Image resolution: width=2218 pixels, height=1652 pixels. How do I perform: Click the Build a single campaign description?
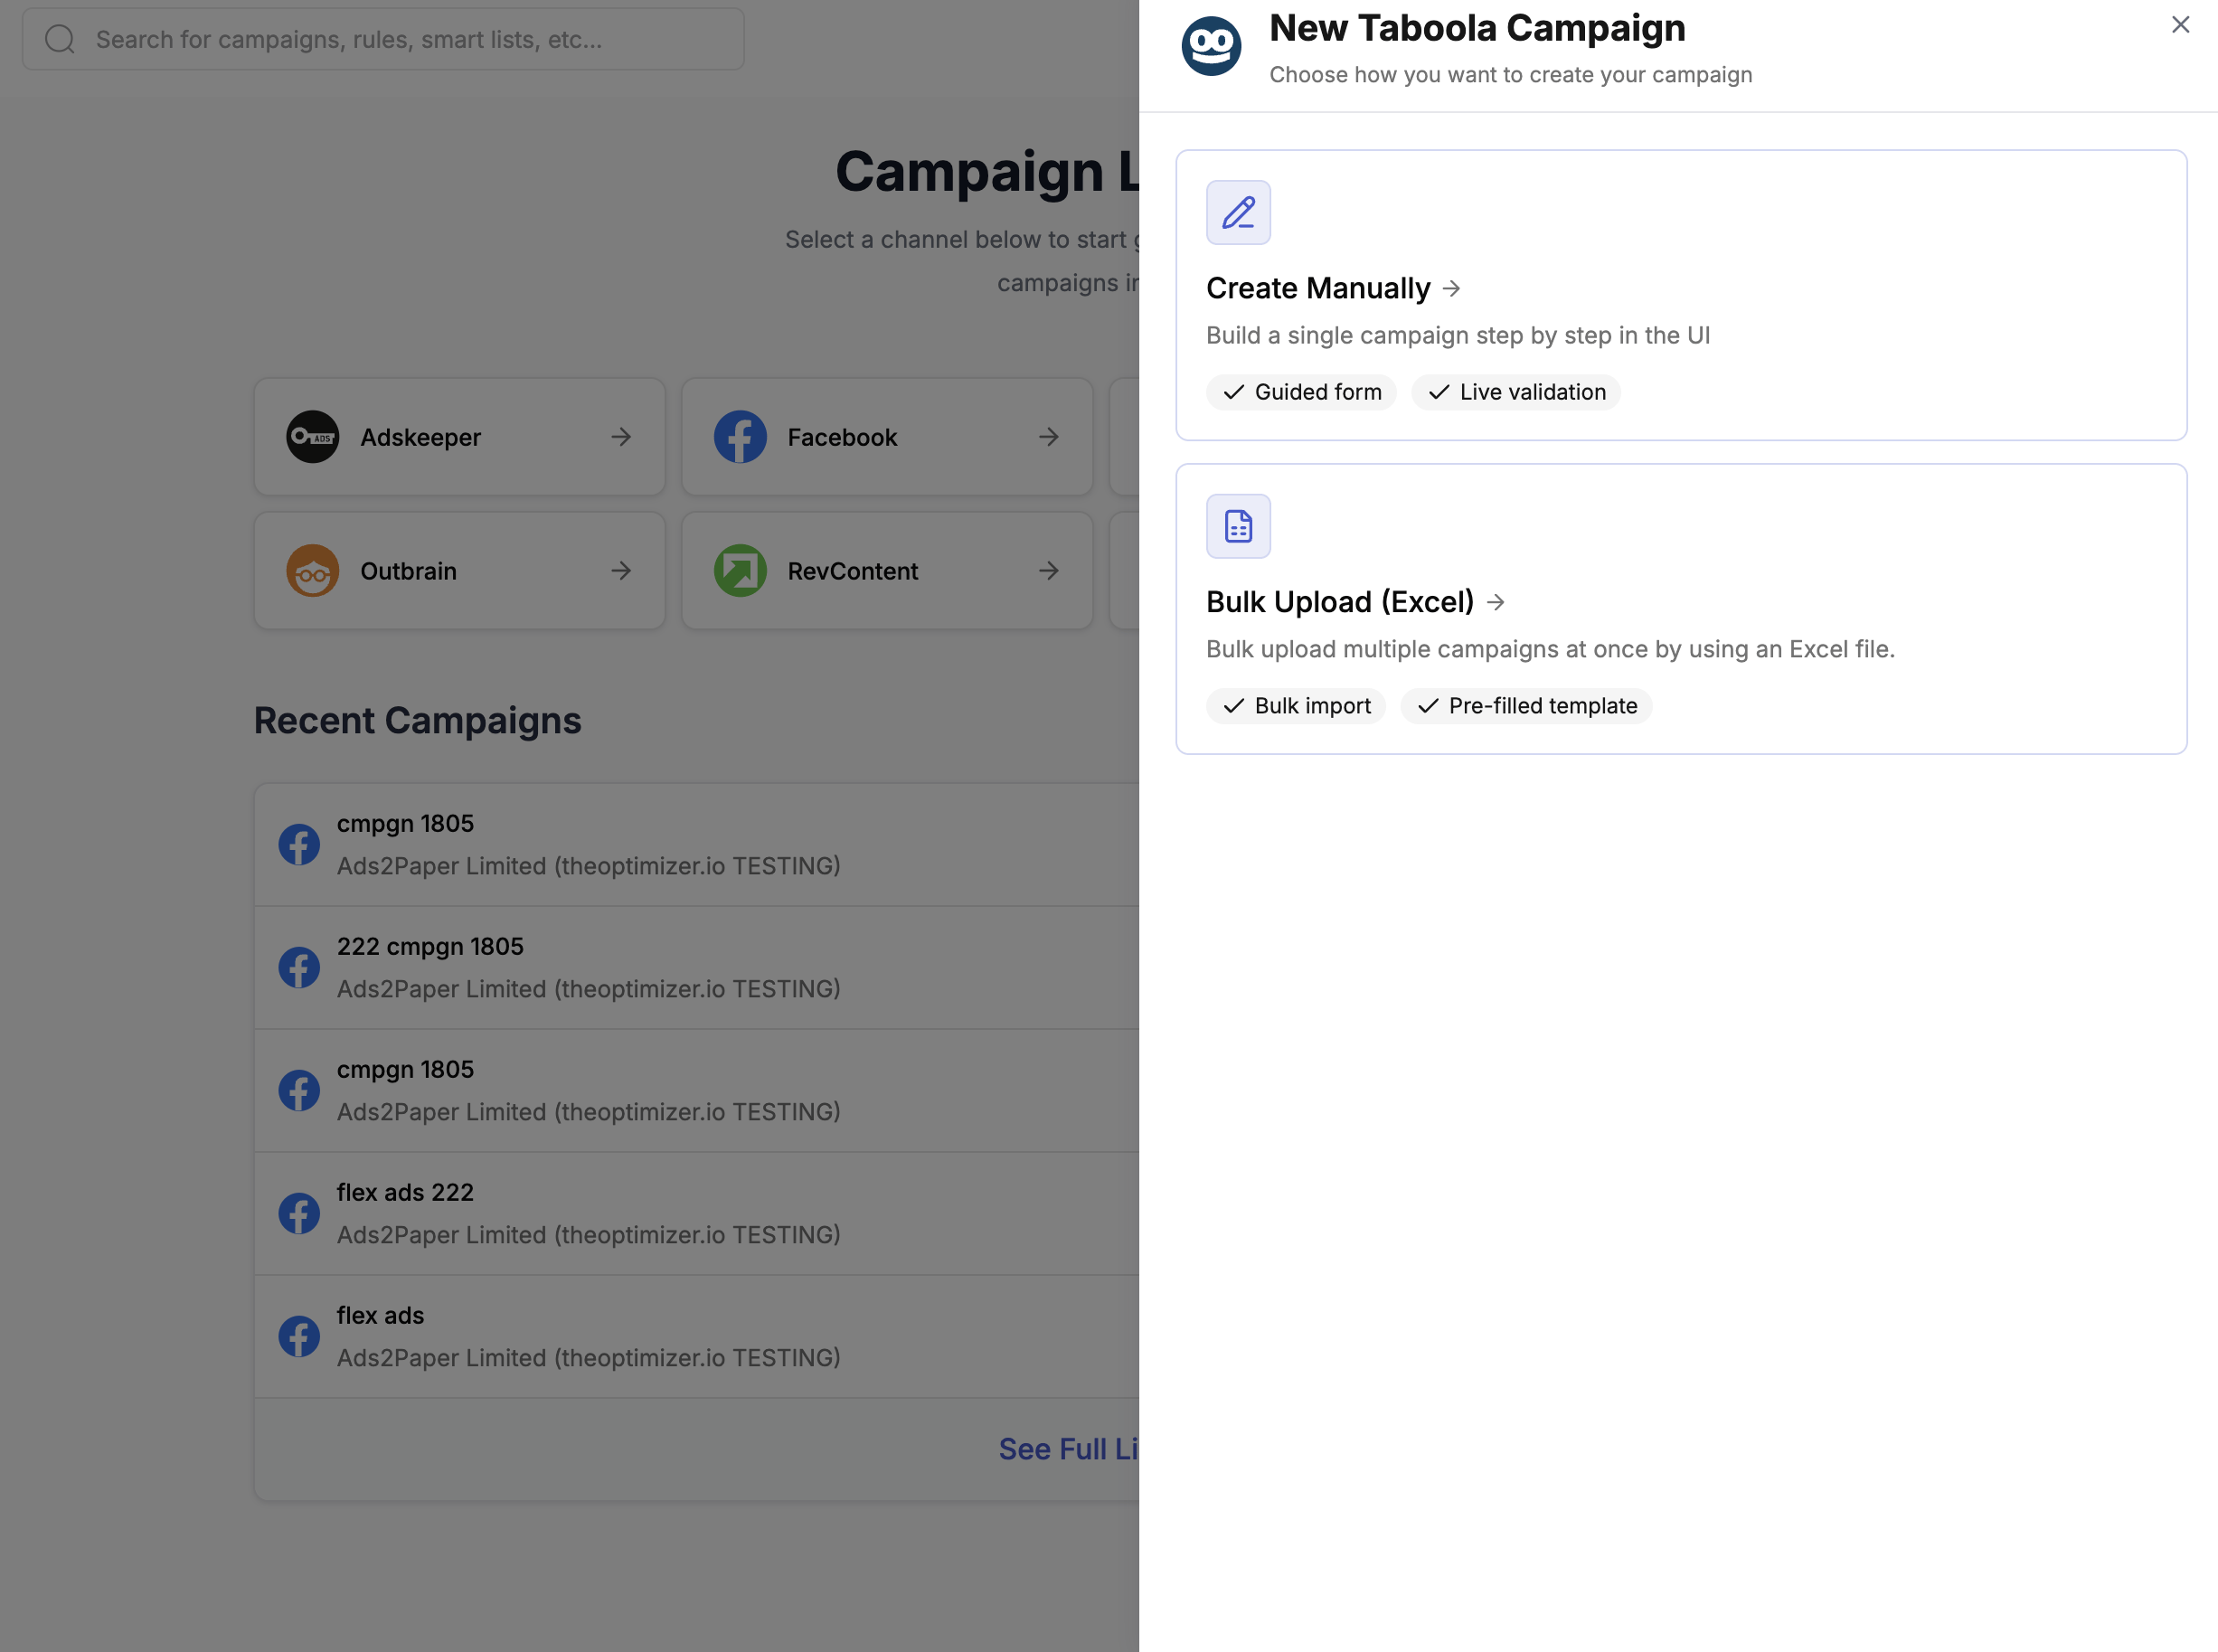tap(1458, 335)
